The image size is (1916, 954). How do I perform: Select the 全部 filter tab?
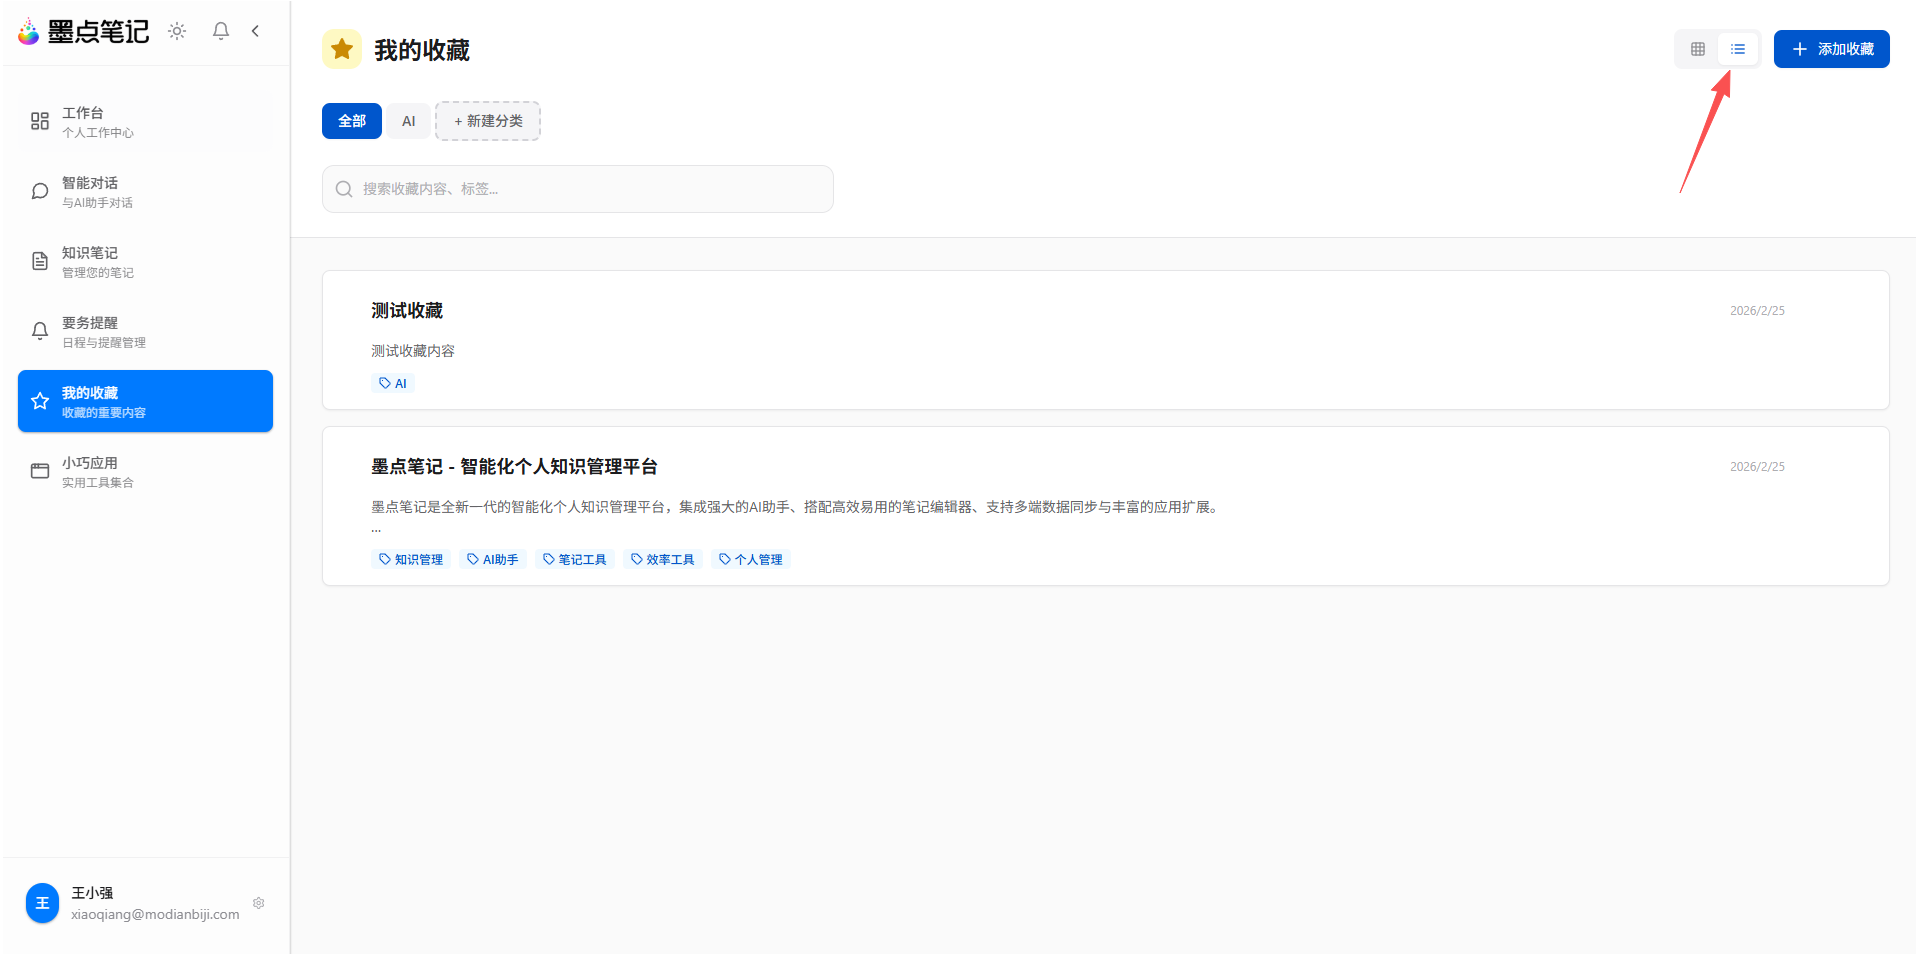tap(351, 120)
